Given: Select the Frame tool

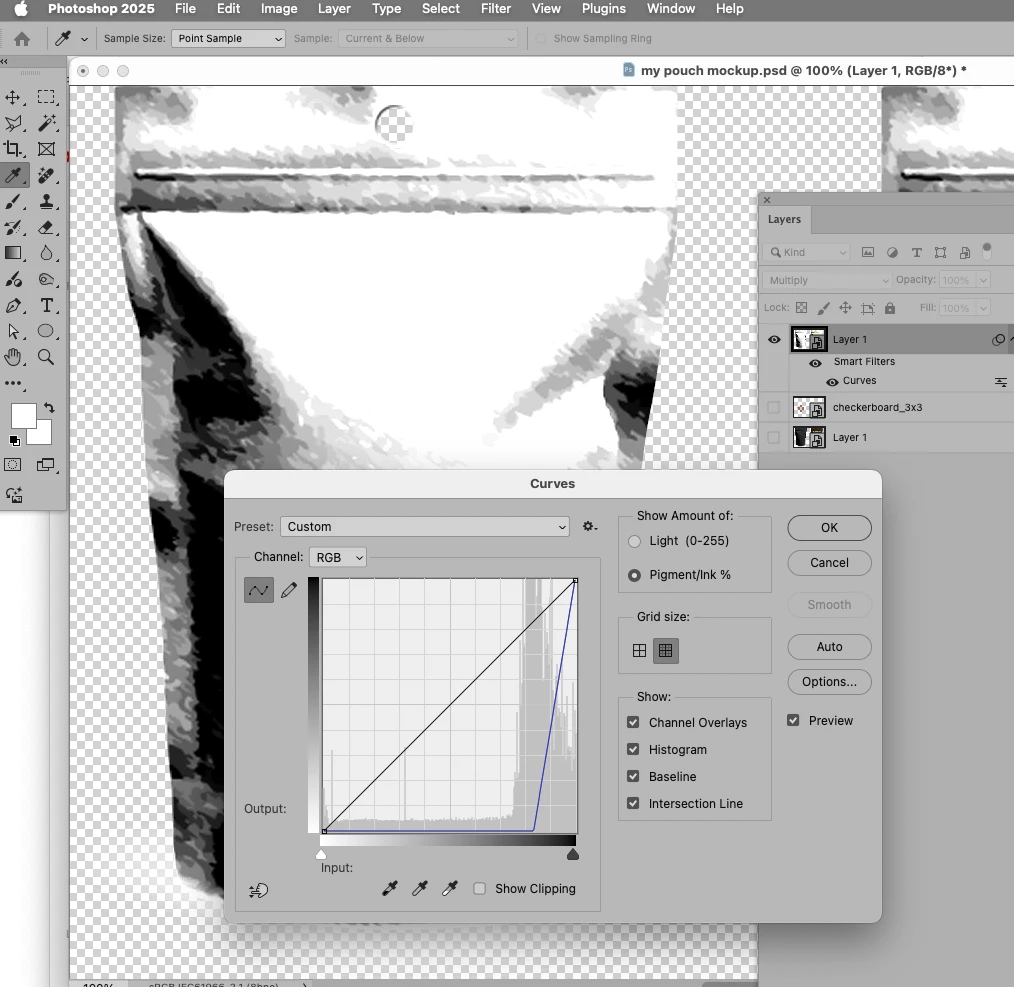Looking at the screenshot, I should click(46, 149).
